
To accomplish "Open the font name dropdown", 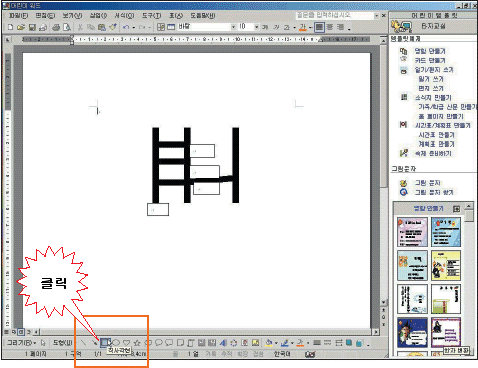I will tap(233, 27).
